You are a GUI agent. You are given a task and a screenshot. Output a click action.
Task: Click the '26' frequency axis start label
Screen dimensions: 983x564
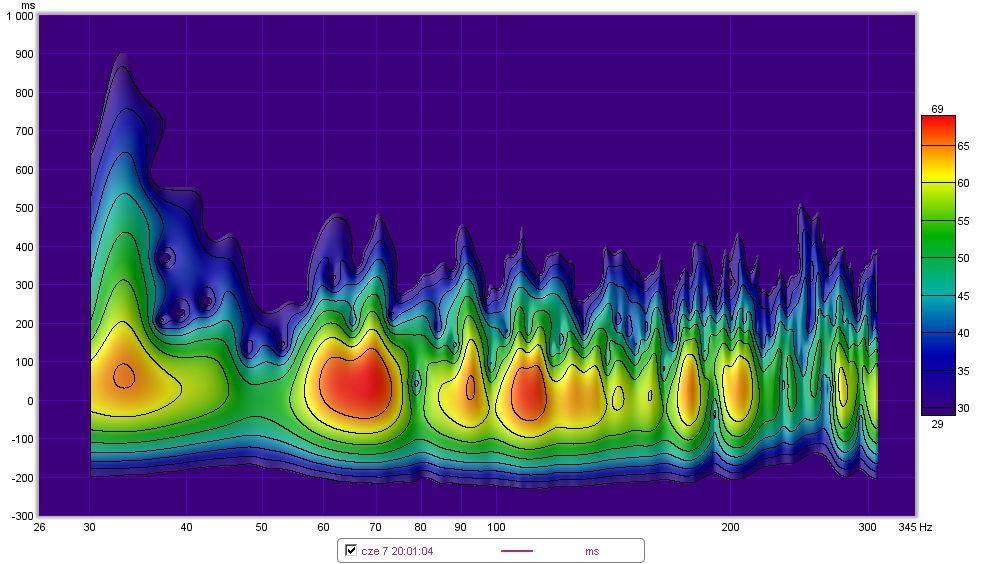(x=39, y=527)
